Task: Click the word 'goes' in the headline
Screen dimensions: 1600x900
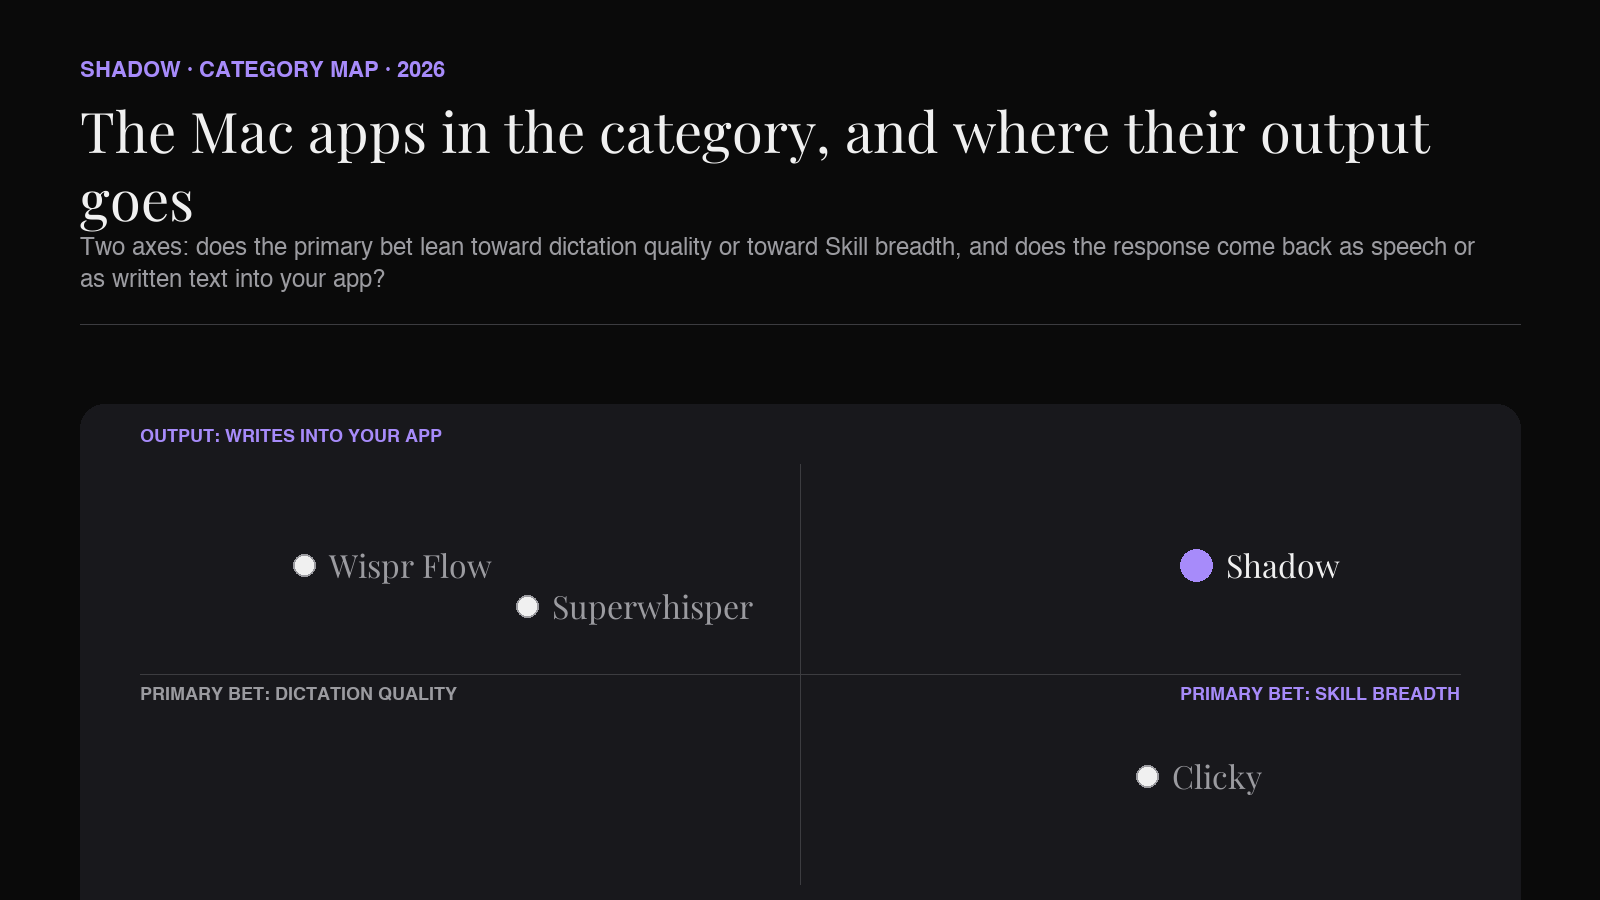Action: click(136, 203)
